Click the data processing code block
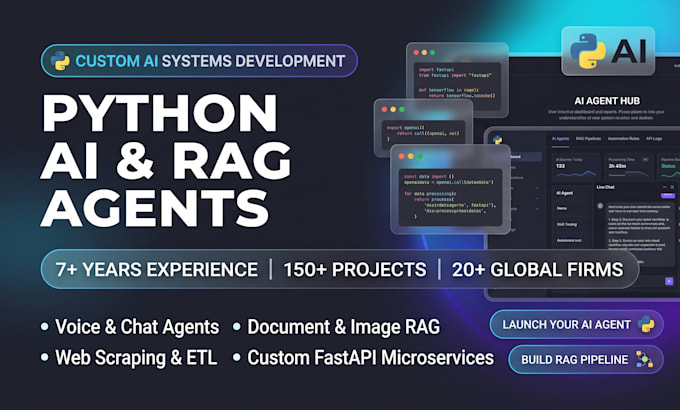 click(450, 197)
